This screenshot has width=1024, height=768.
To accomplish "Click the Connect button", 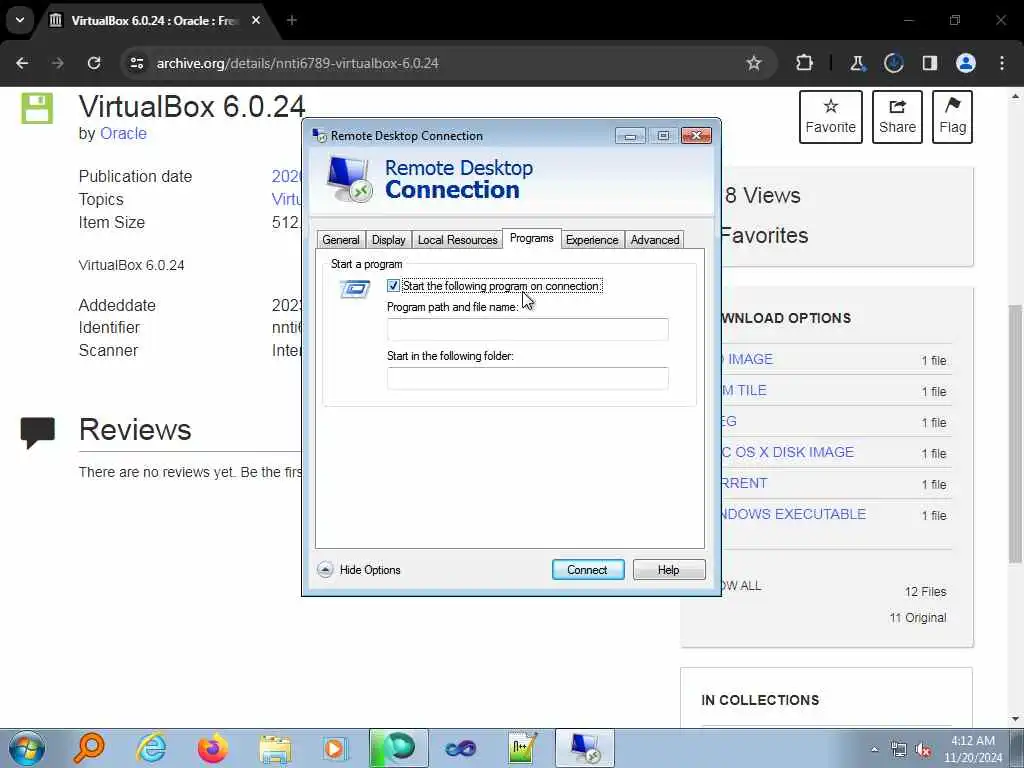I will click(588, 569).
